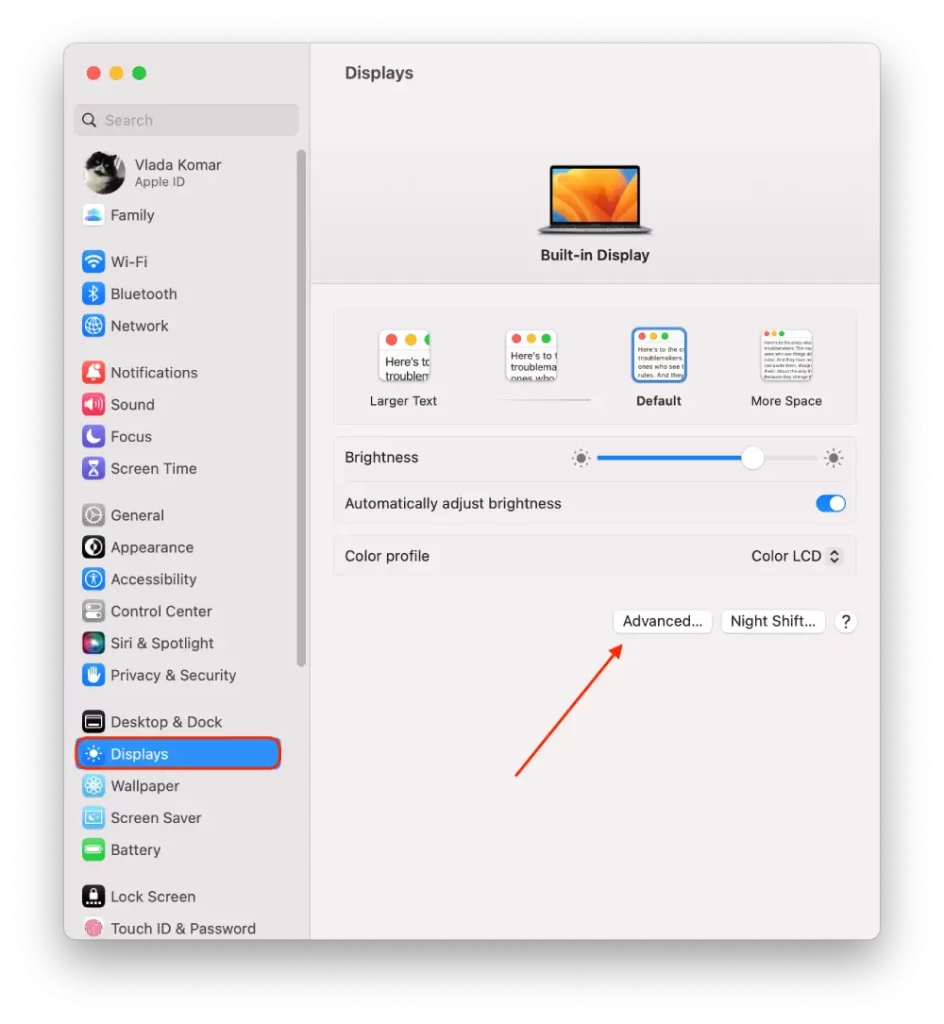Open the Privacy & Security hand icon
This screenshot has width=944, height=1024.
[93, 675]
